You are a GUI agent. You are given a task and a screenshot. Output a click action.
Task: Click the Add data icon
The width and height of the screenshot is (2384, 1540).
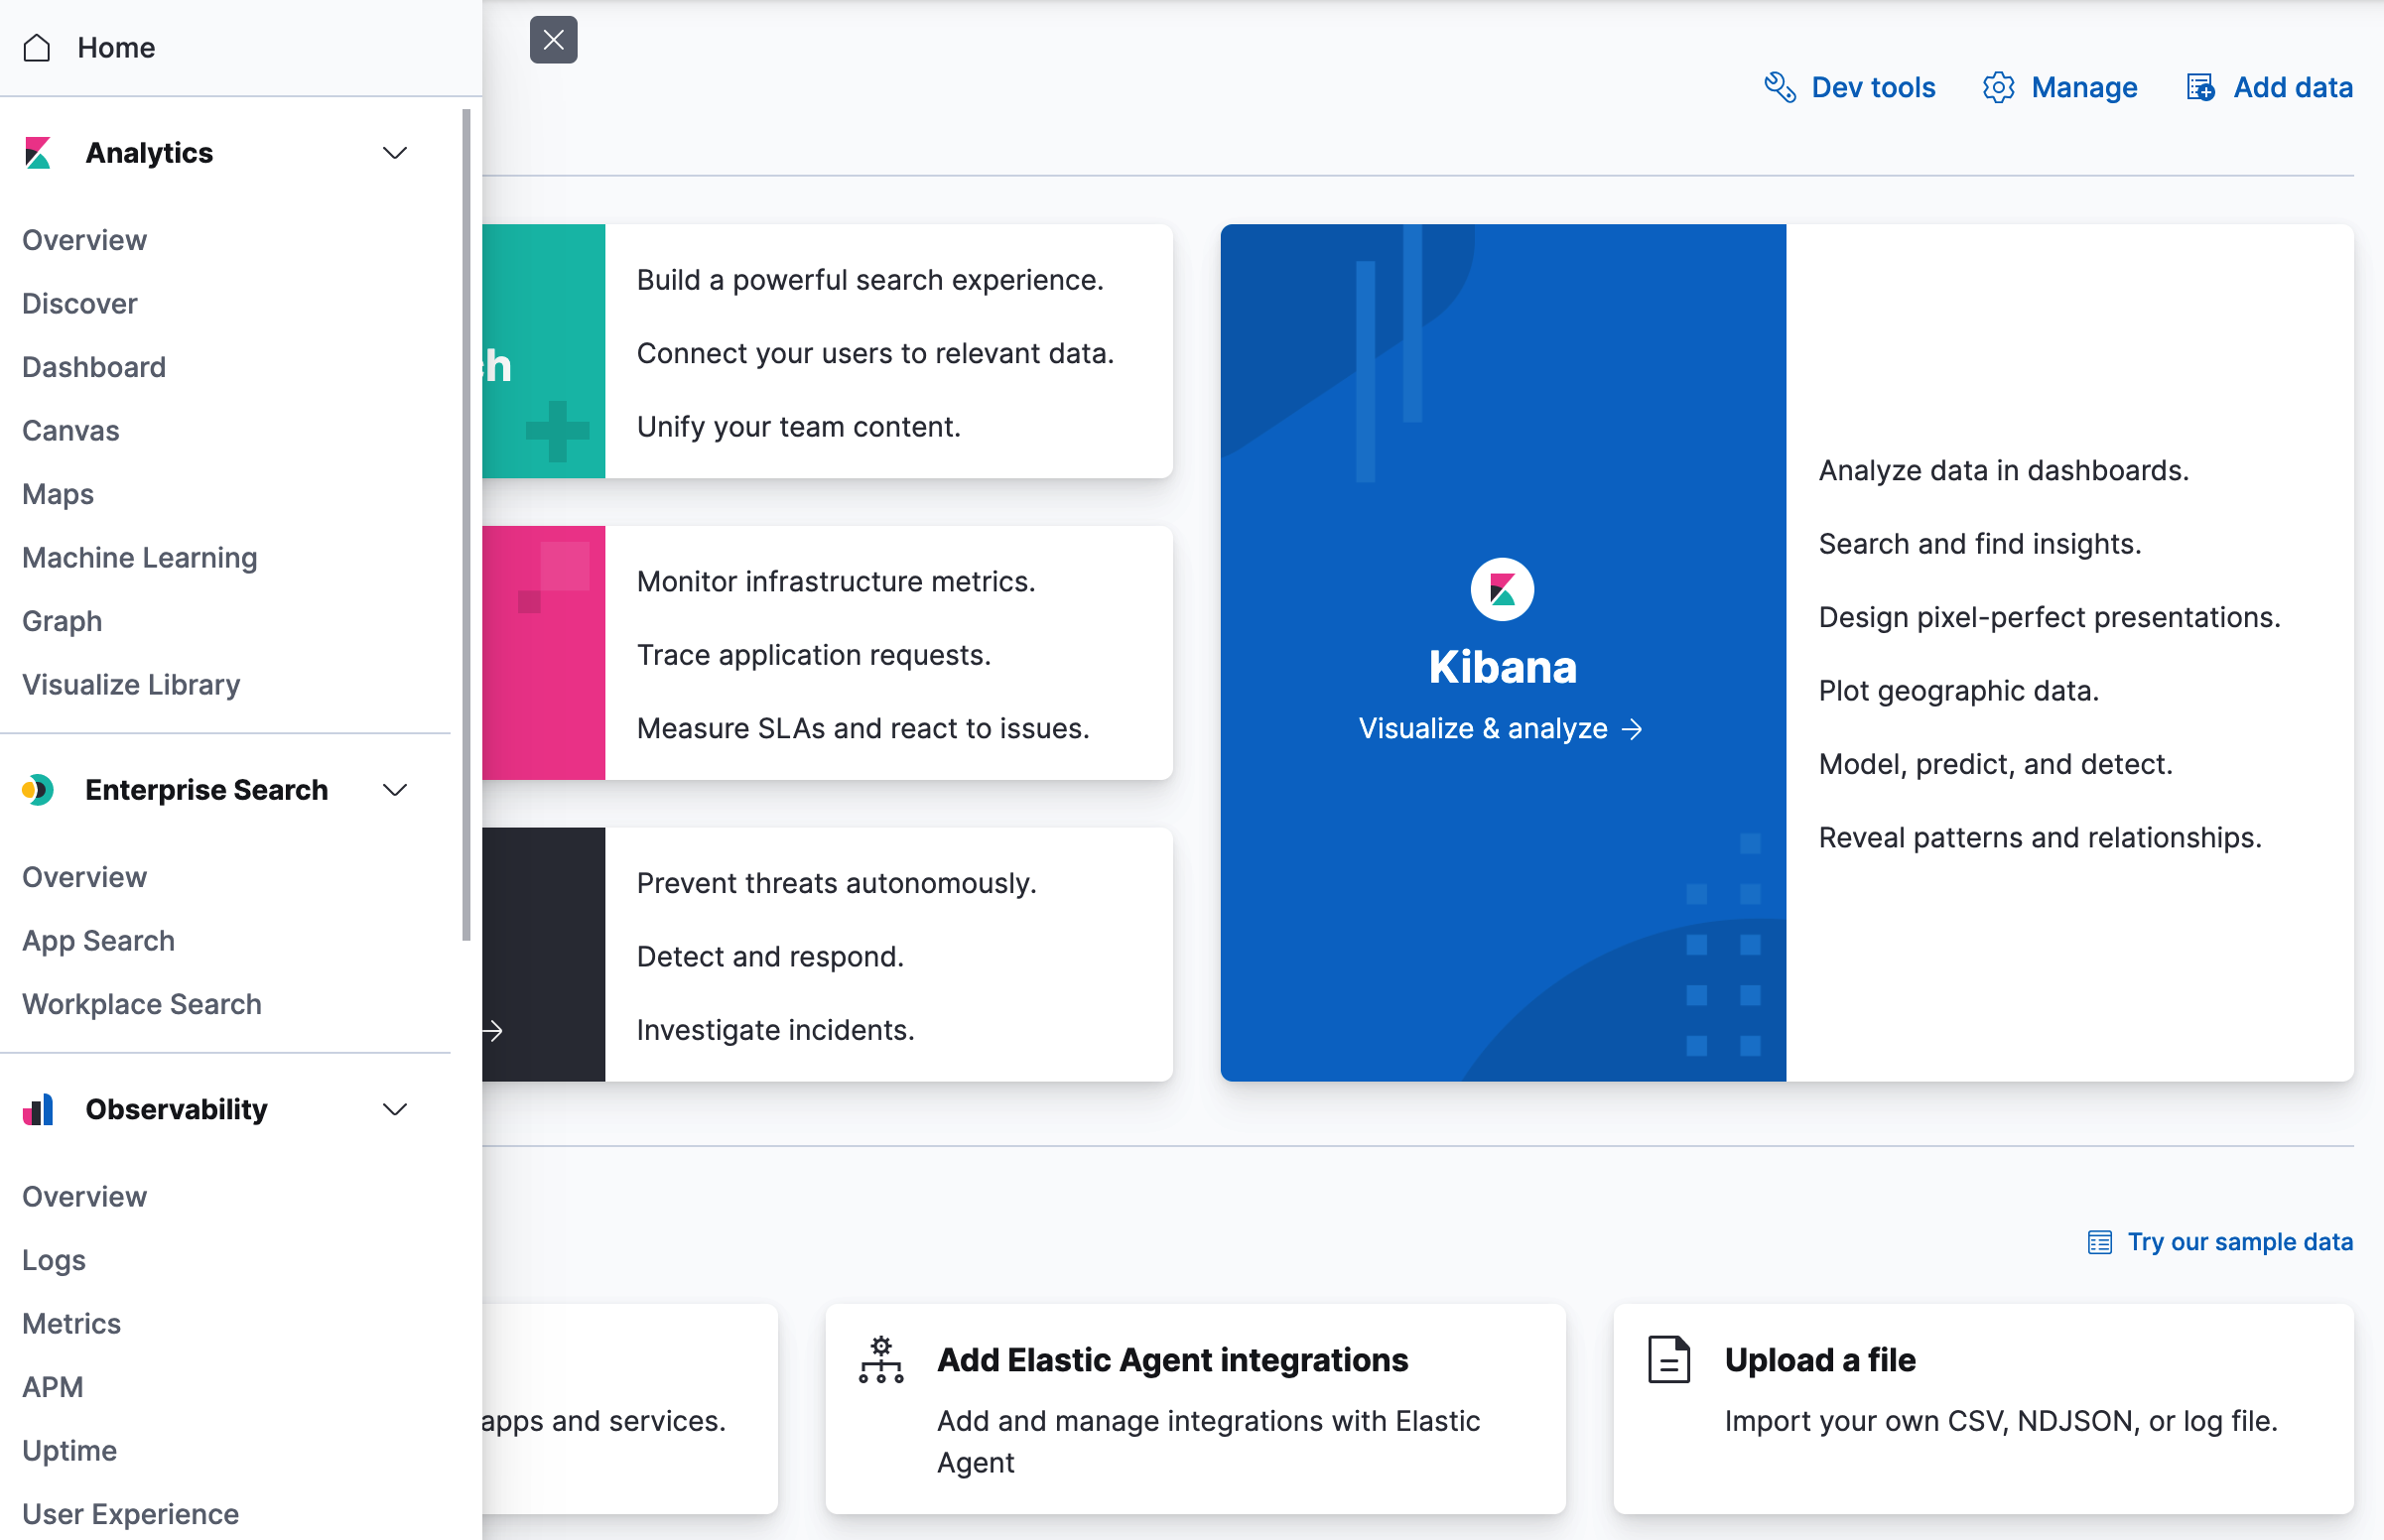click(2200, 87)
